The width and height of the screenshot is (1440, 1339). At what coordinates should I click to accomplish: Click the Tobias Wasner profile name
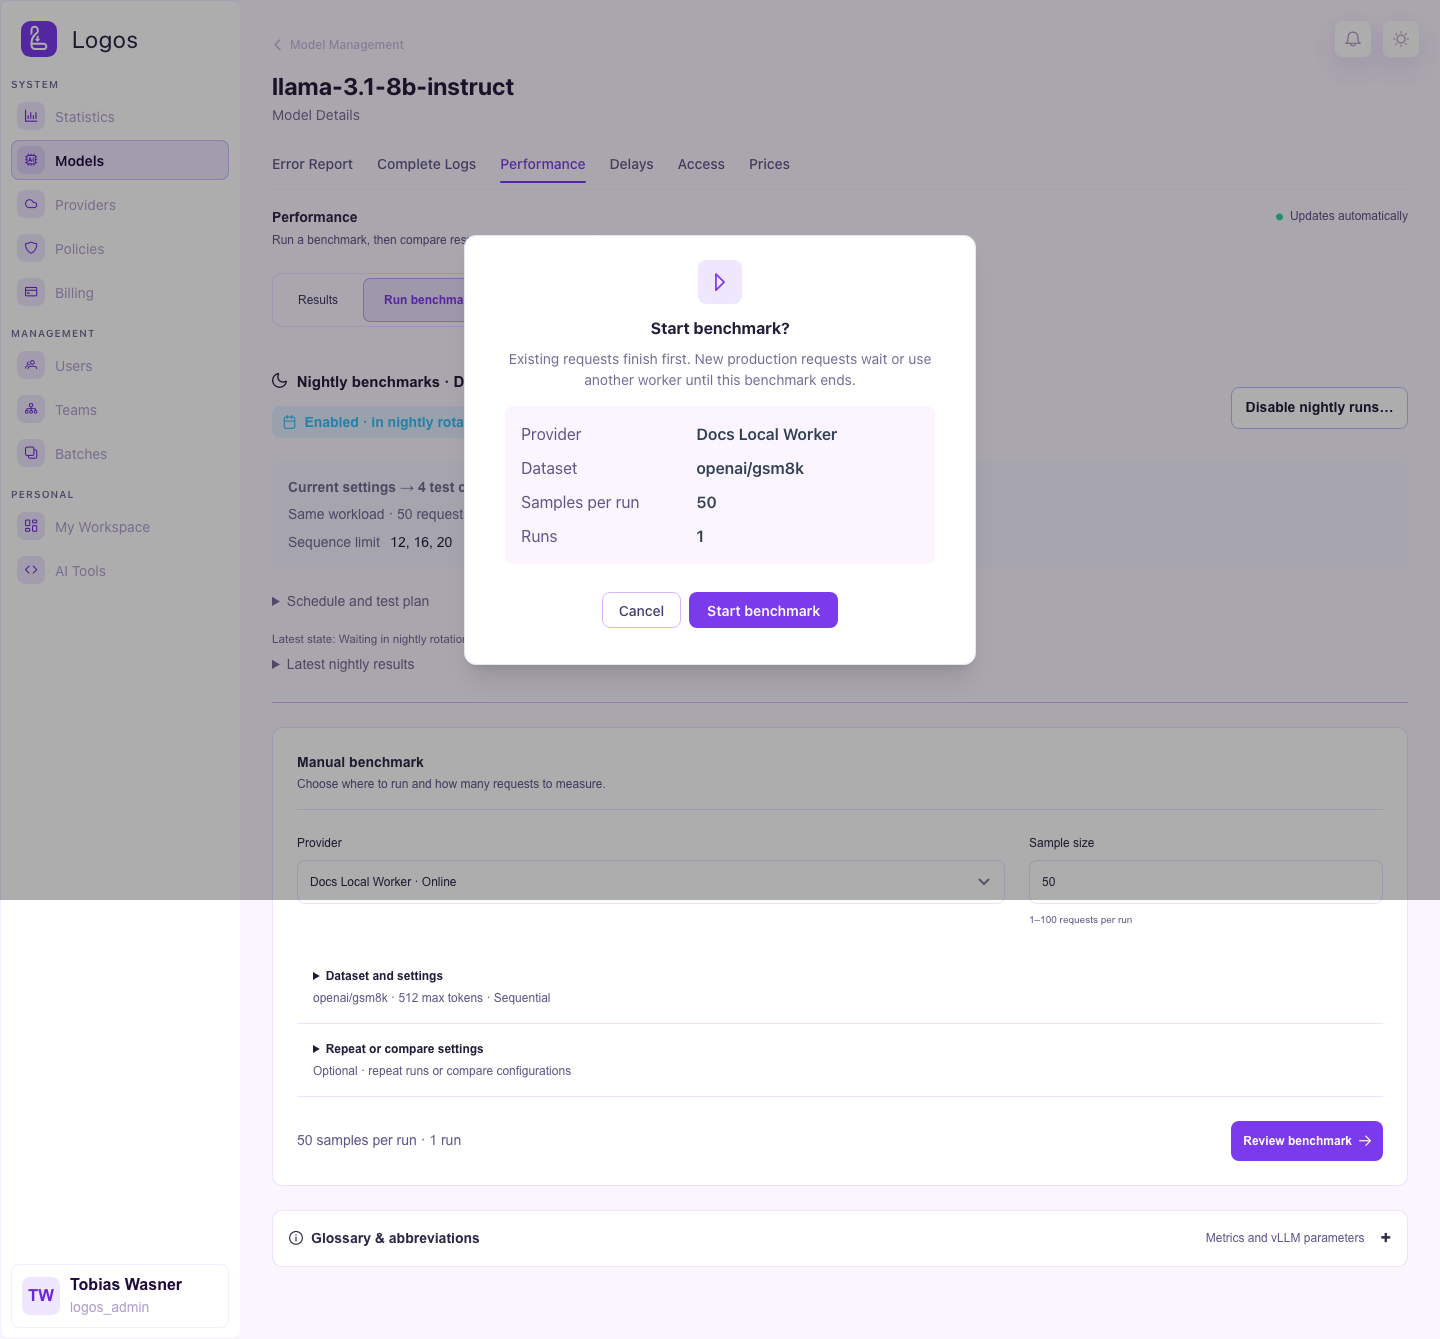pyautogui.click(x=126, y=1285)
